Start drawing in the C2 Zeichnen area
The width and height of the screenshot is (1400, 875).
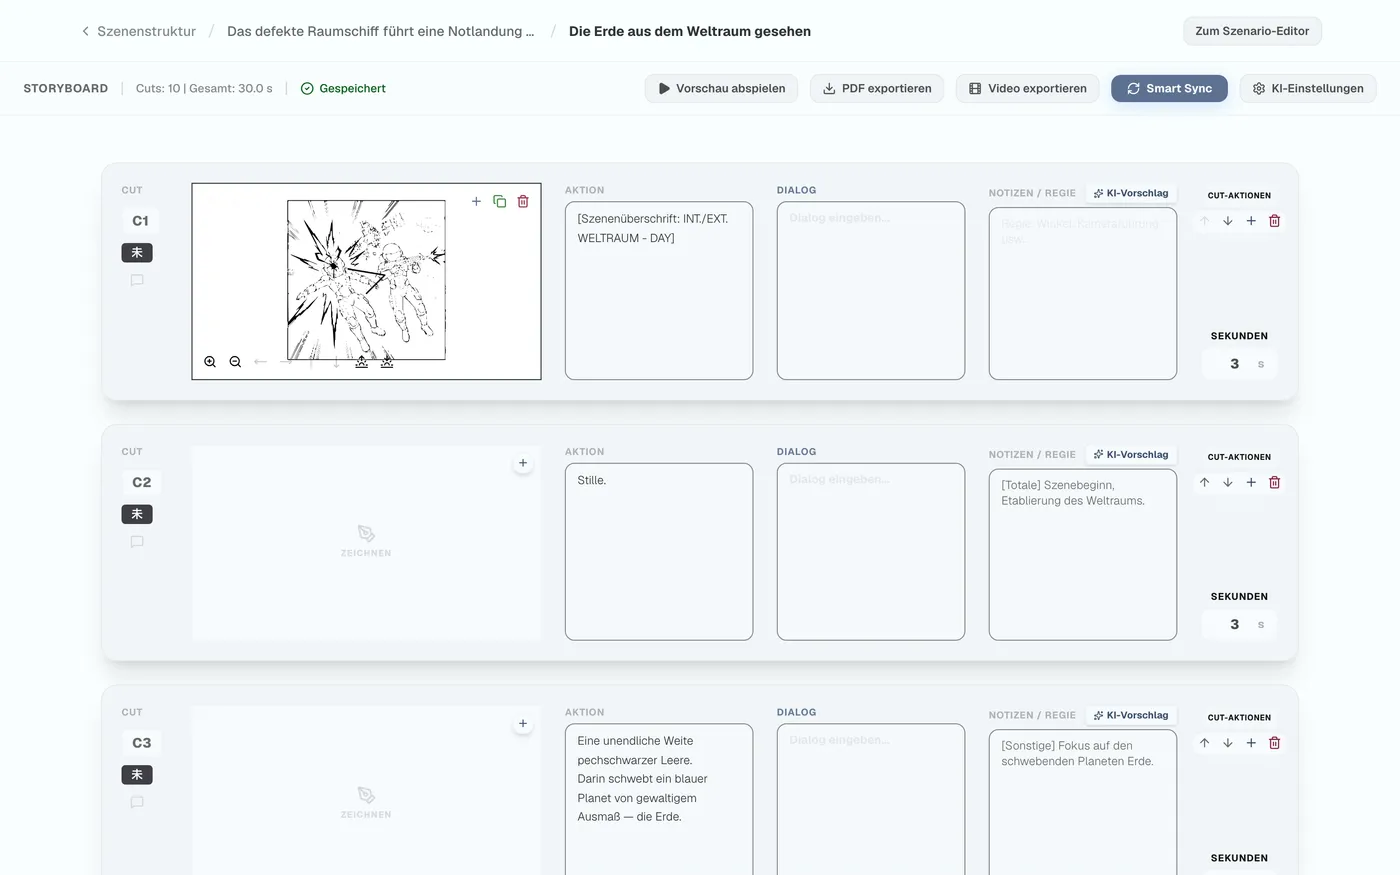pos(366,541)
